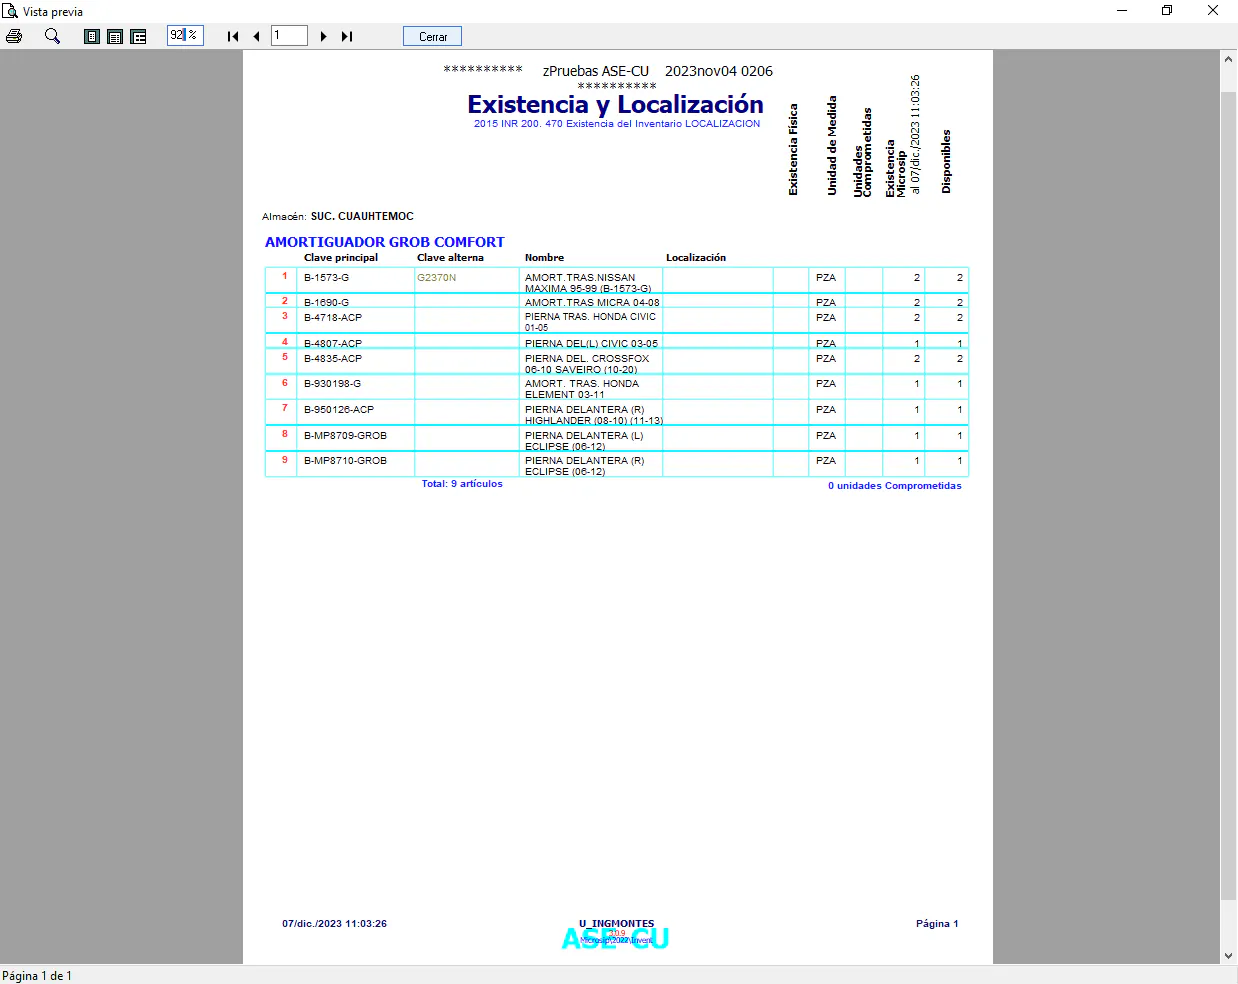Switch to whole-page view icon
Screen dimensions: 1238x984
point(92,36)
